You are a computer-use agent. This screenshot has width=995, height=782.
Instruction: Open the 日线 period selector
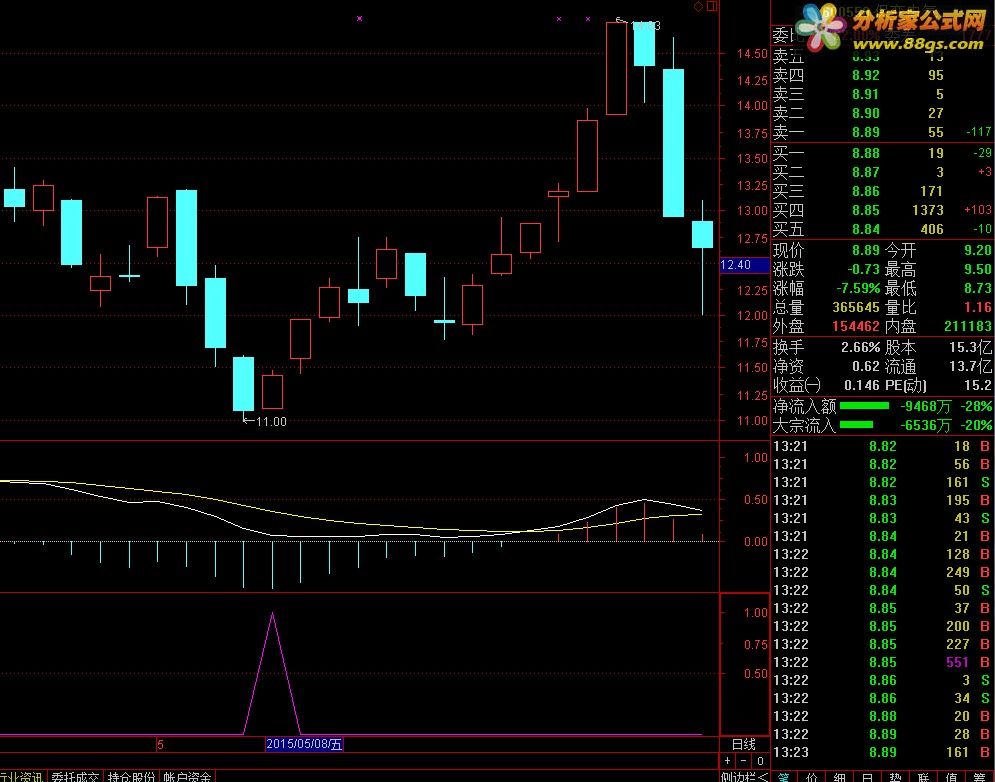[x=744, y=744]
